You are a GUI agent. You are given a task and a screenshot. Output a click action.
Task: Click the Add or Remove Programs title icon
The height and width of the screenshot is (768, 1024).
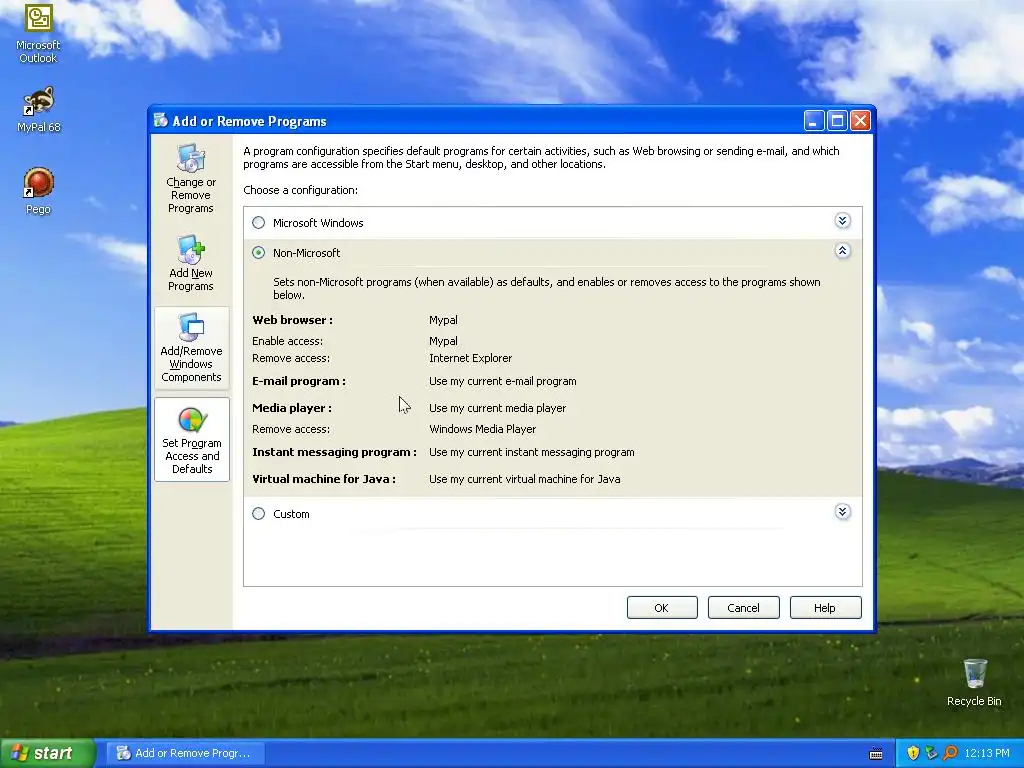pyautogui.click(x=161, y=120)
